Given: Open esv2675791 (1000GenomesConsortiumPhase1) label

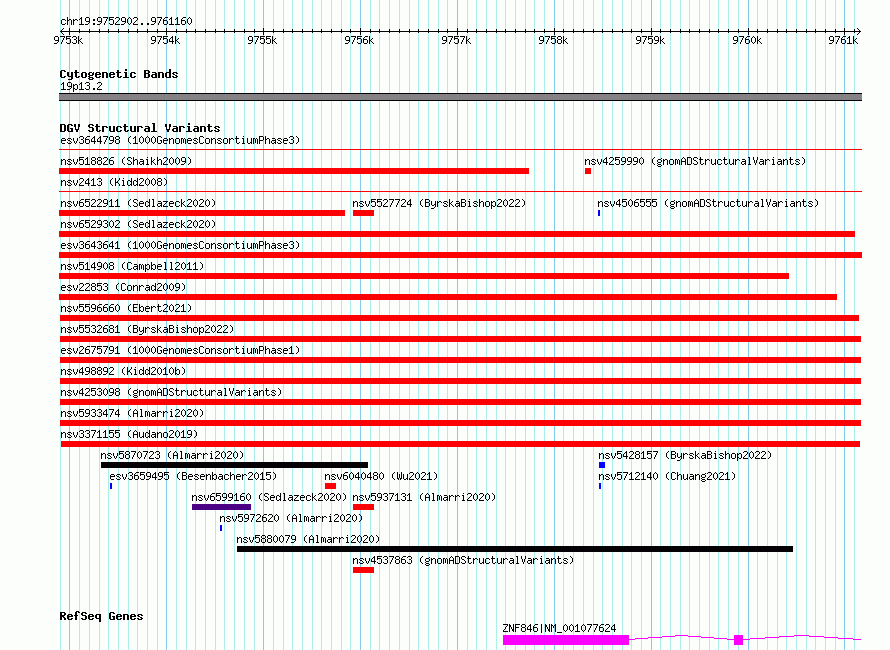Looking at the screenshot, I should click(180, 350).
